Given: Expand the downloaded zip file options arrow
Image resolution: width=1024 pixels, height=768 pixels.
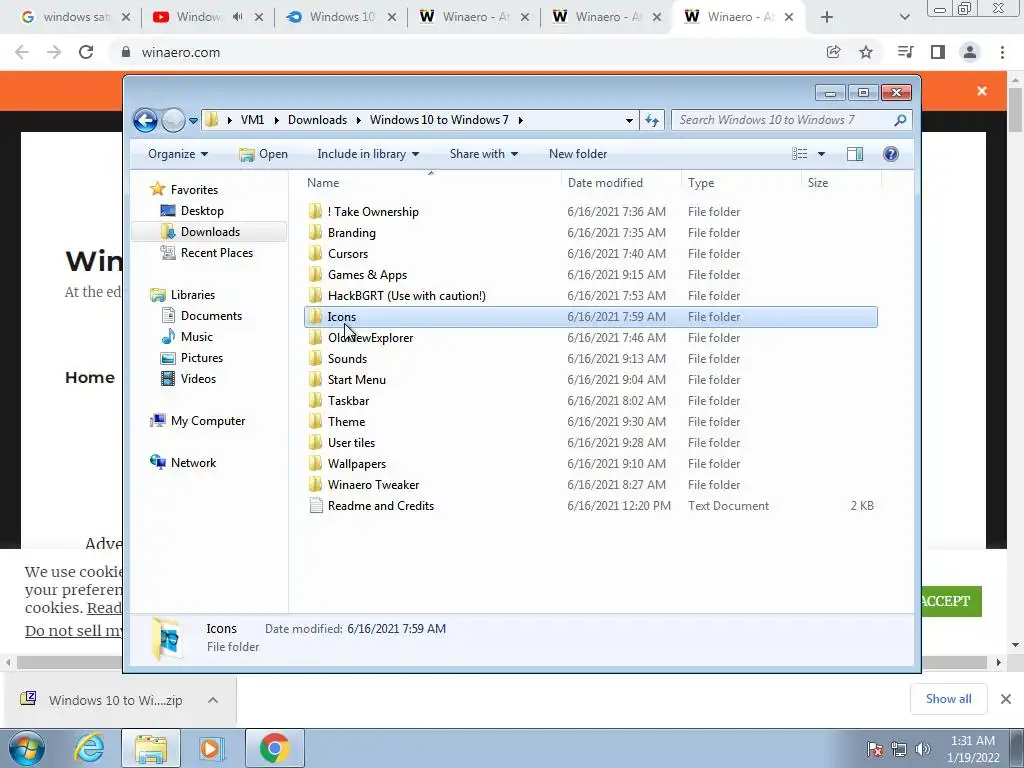Looking at the screenshot, I should tap(213, 700).
